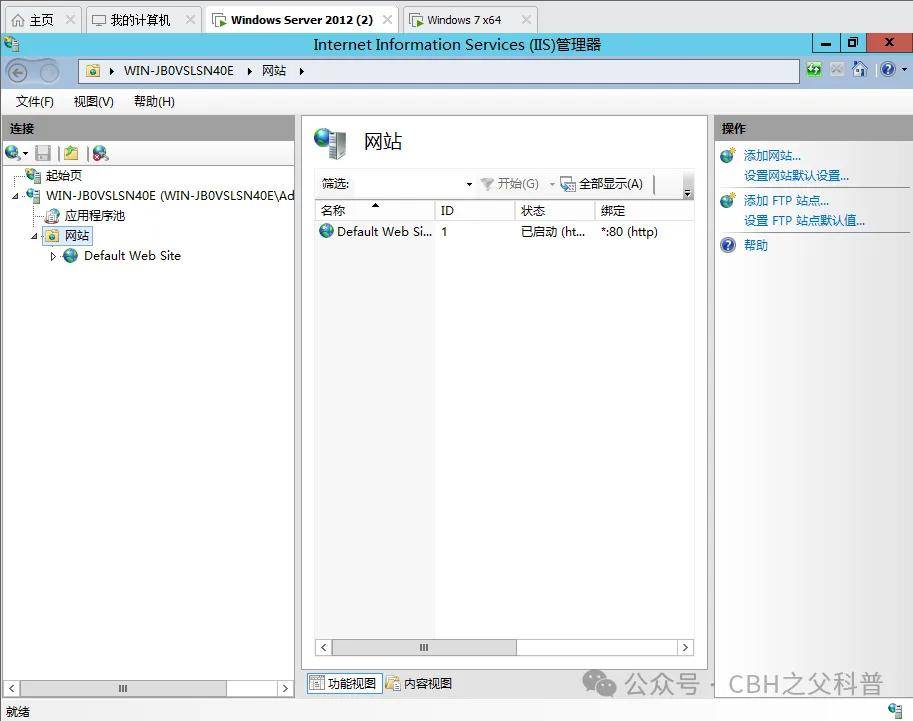Collapse the 网站 tree node
Image resolution: width=913 pixels, height=721 pixels.
[x=34, y=236]
